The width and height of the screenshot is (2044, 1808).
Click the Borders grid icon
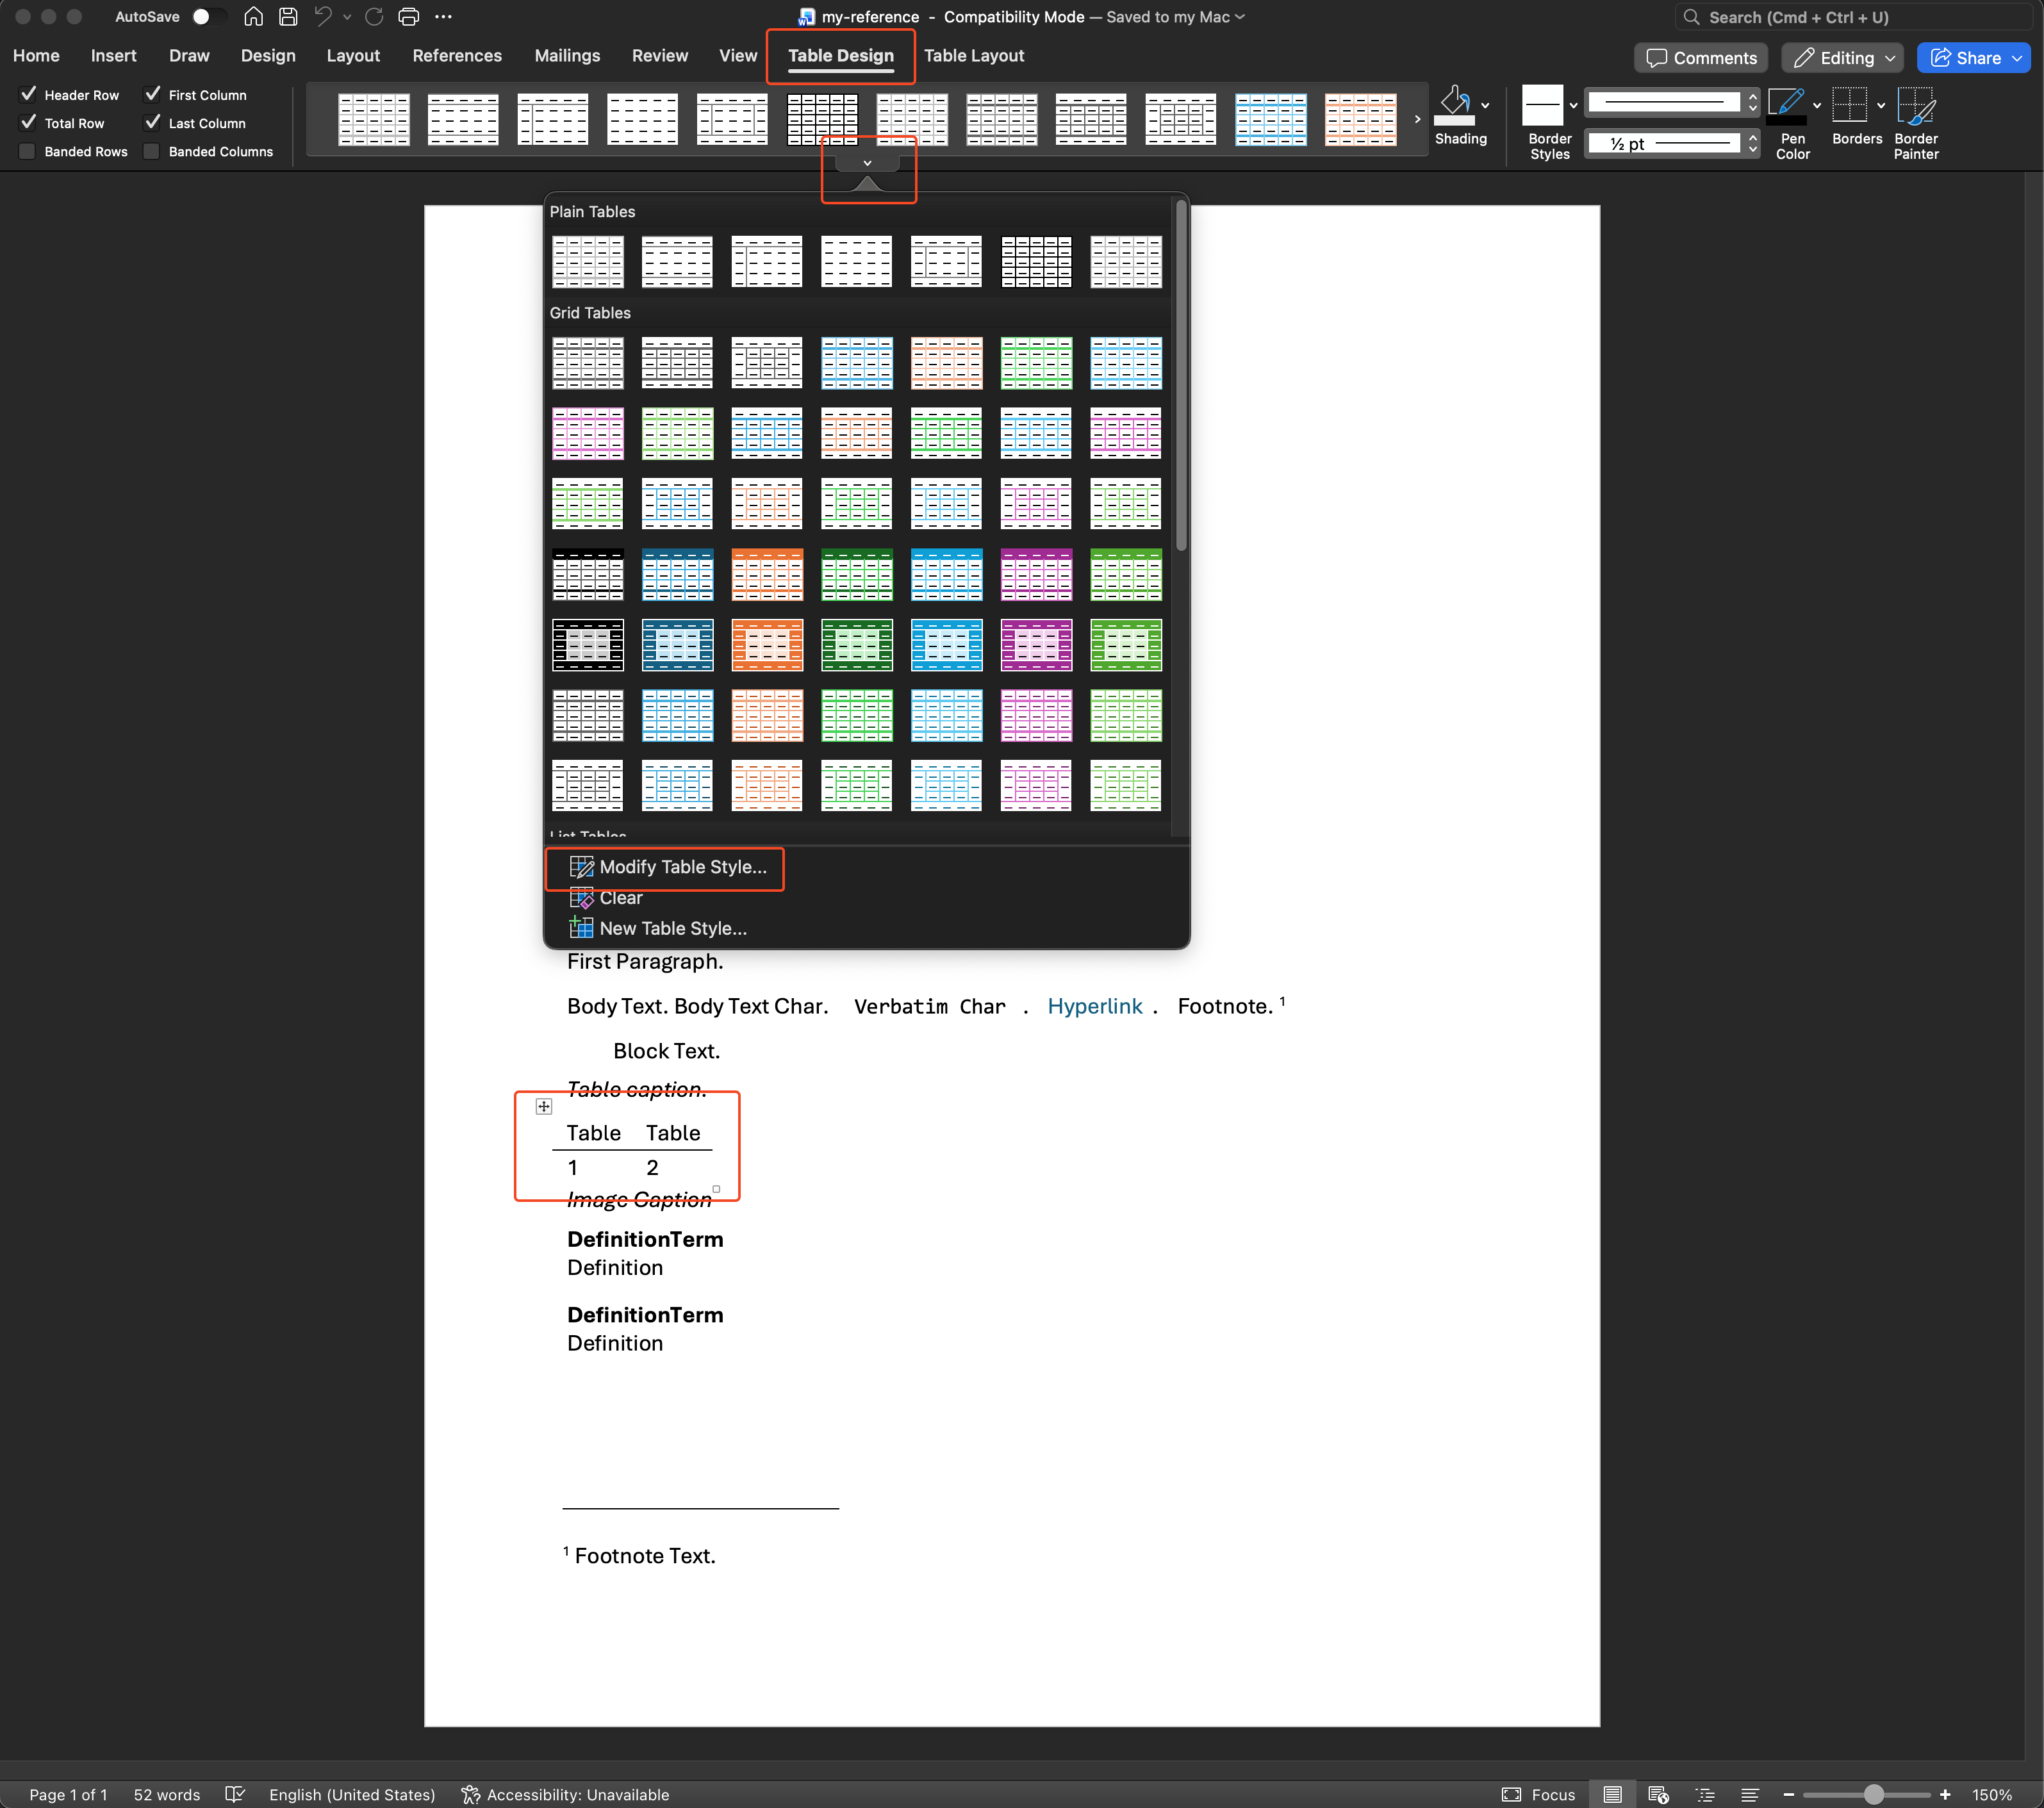1849,105
